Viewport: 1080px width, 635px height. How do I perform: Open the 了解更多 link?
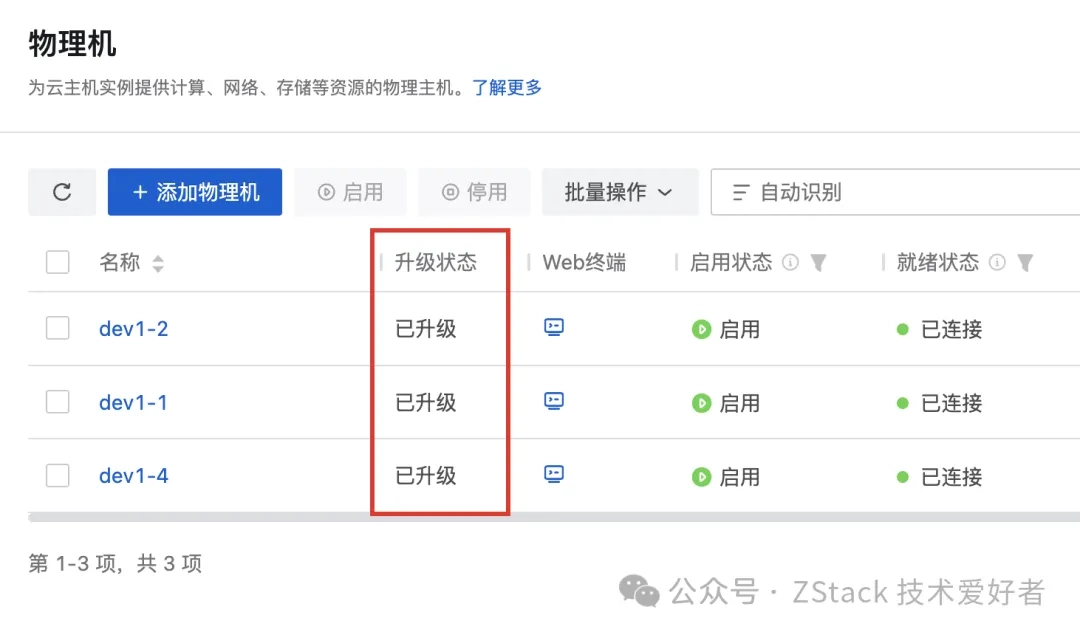(x=507, y=88)
